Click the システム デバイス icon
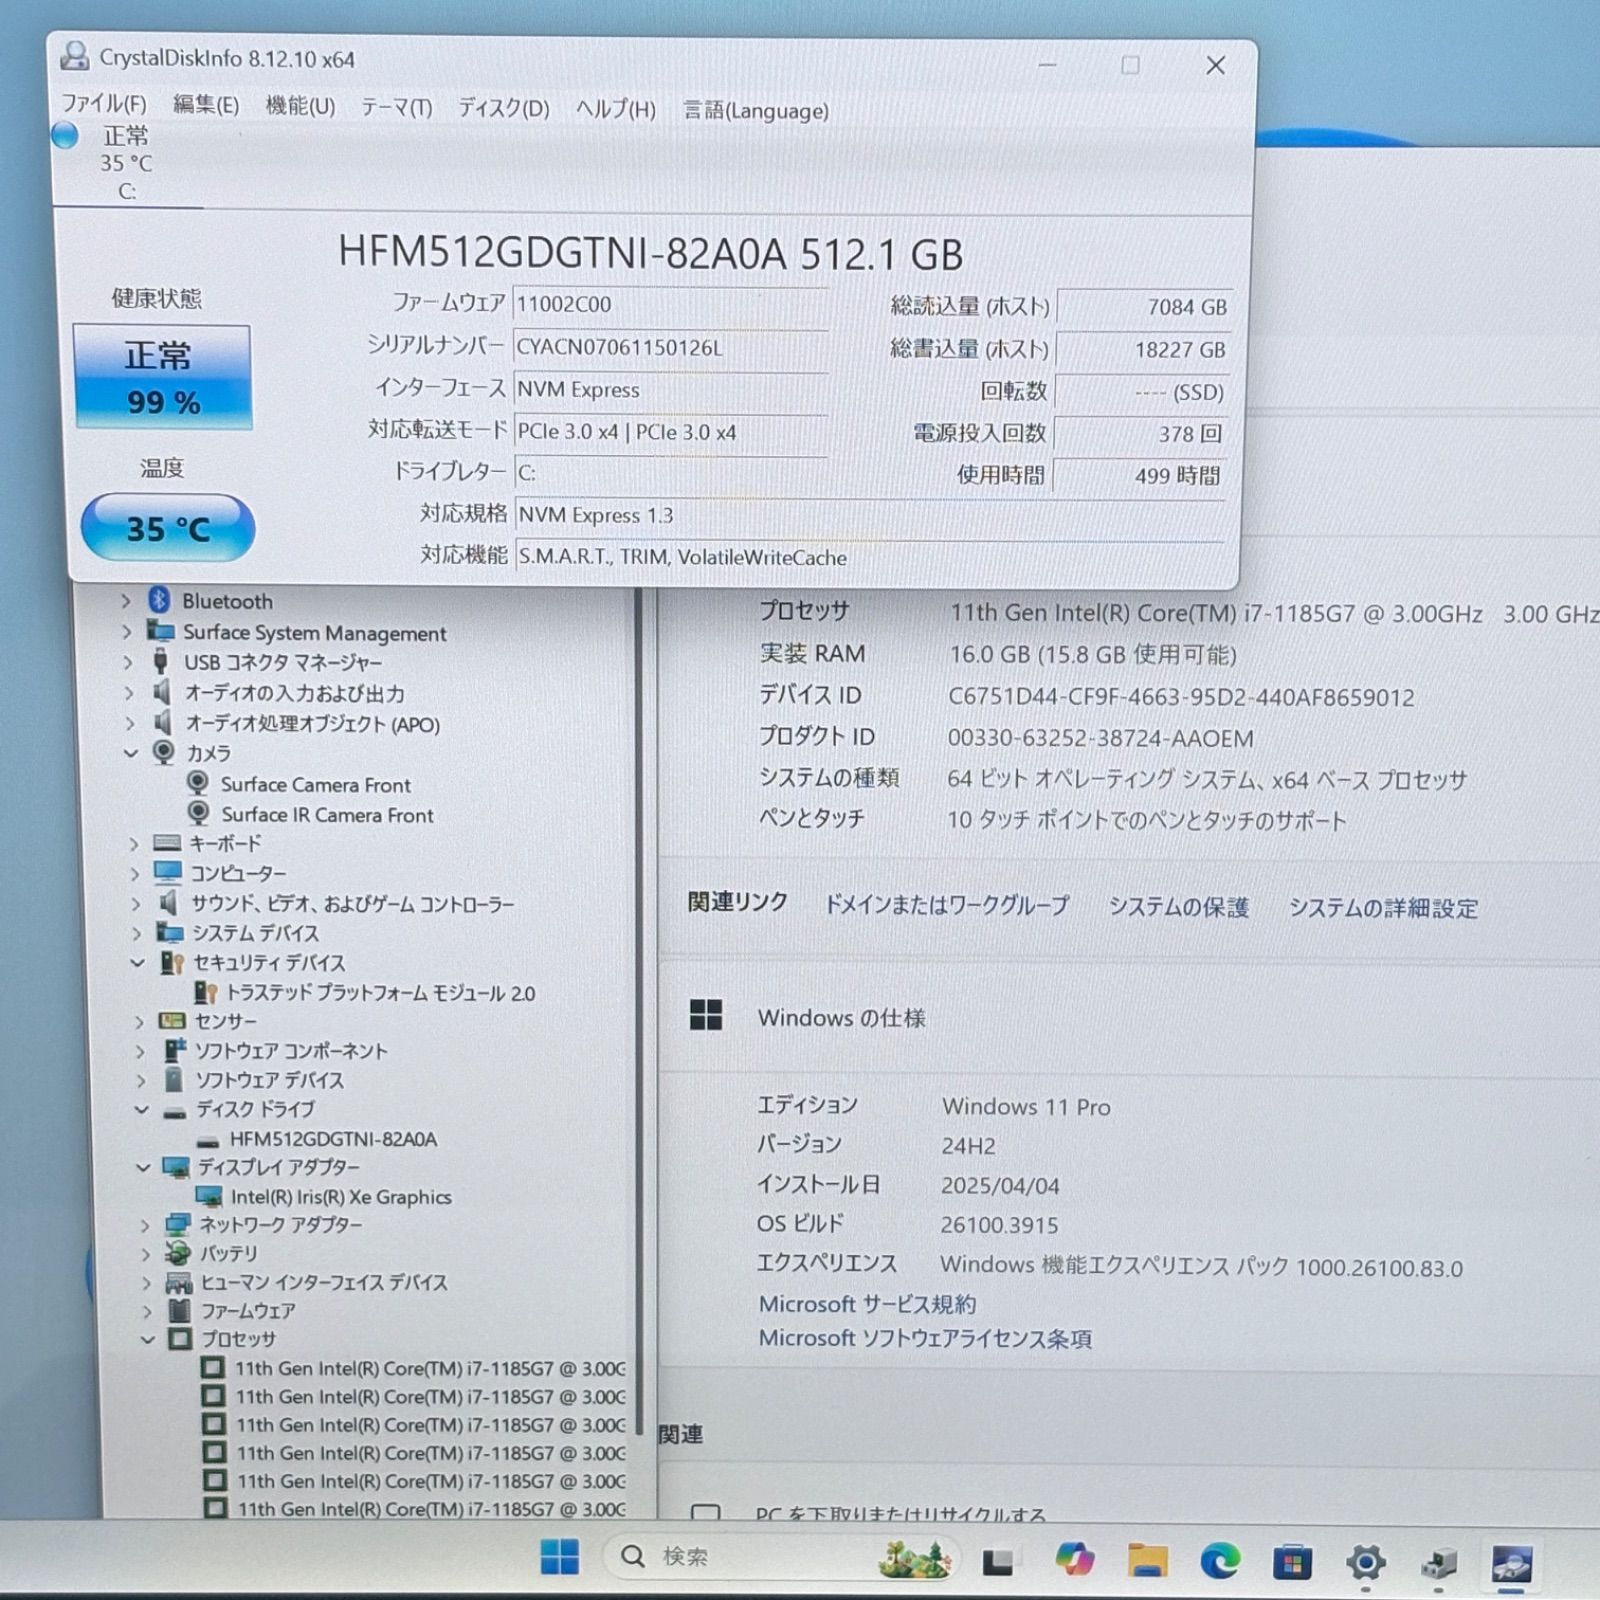1600x1600 pixels. 170,933
